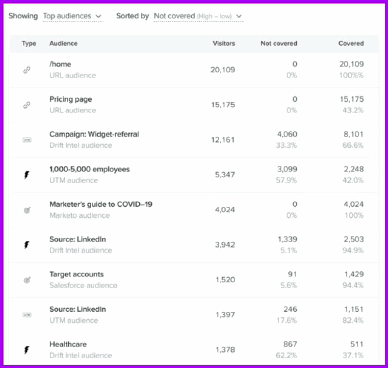388x368 pixels.
Task: Open the 1,000-5,000 employees audience
Action: tap(90, 169)
